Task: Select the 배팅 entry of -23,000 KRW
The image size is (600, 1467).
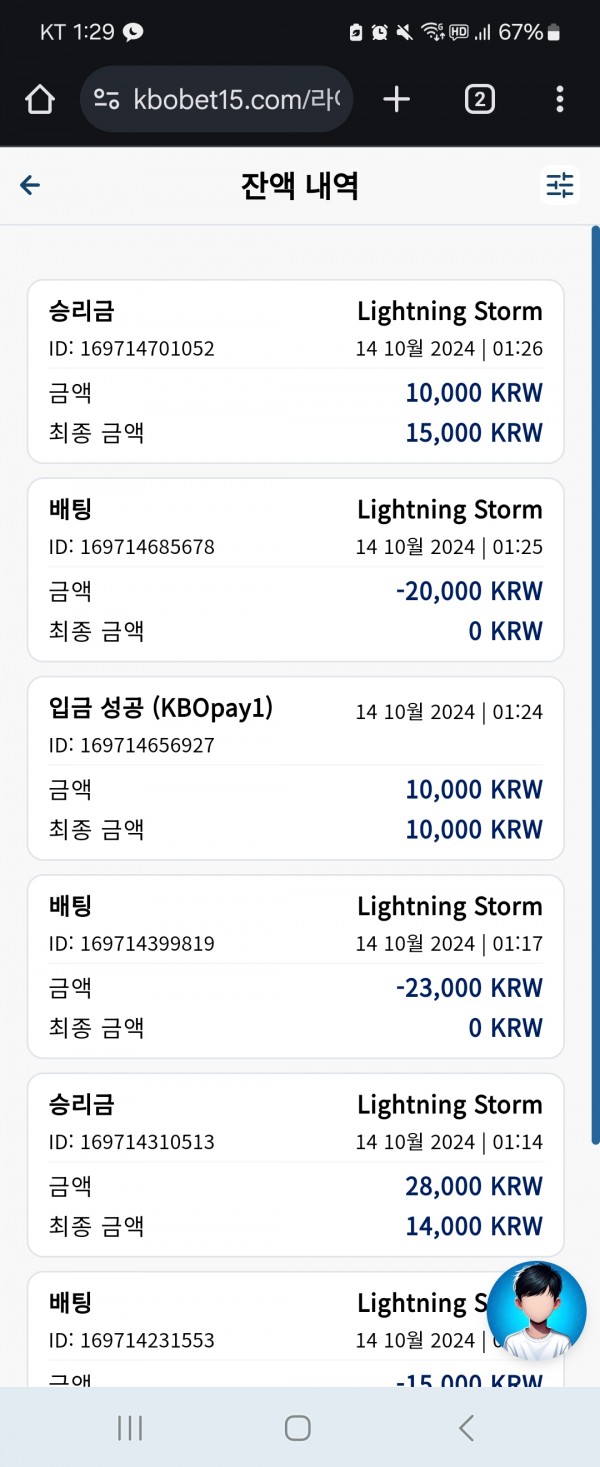Action: click(x=296, y=966)
